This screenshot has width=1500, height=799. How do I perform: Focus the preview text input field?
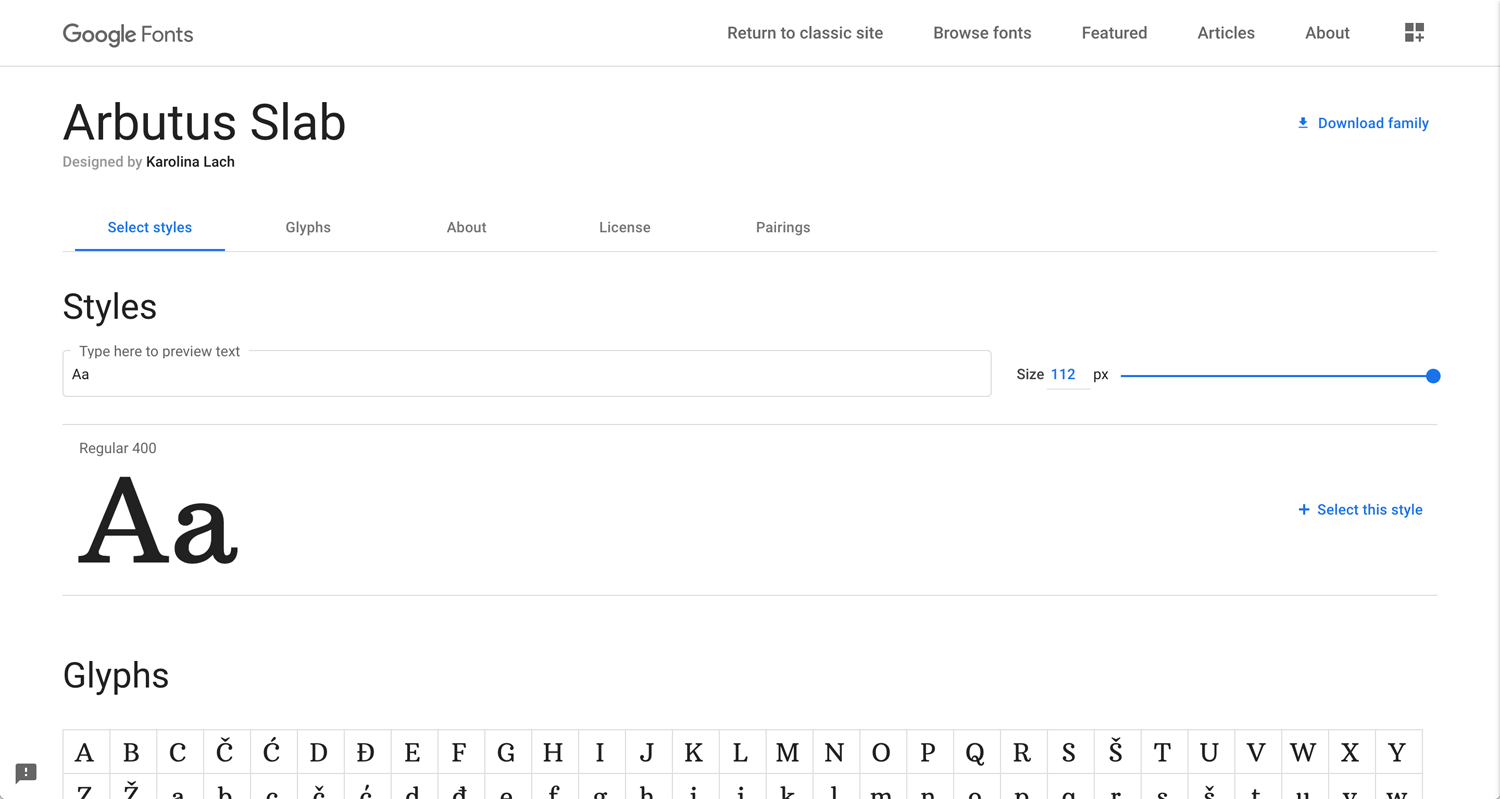(527, 374)
